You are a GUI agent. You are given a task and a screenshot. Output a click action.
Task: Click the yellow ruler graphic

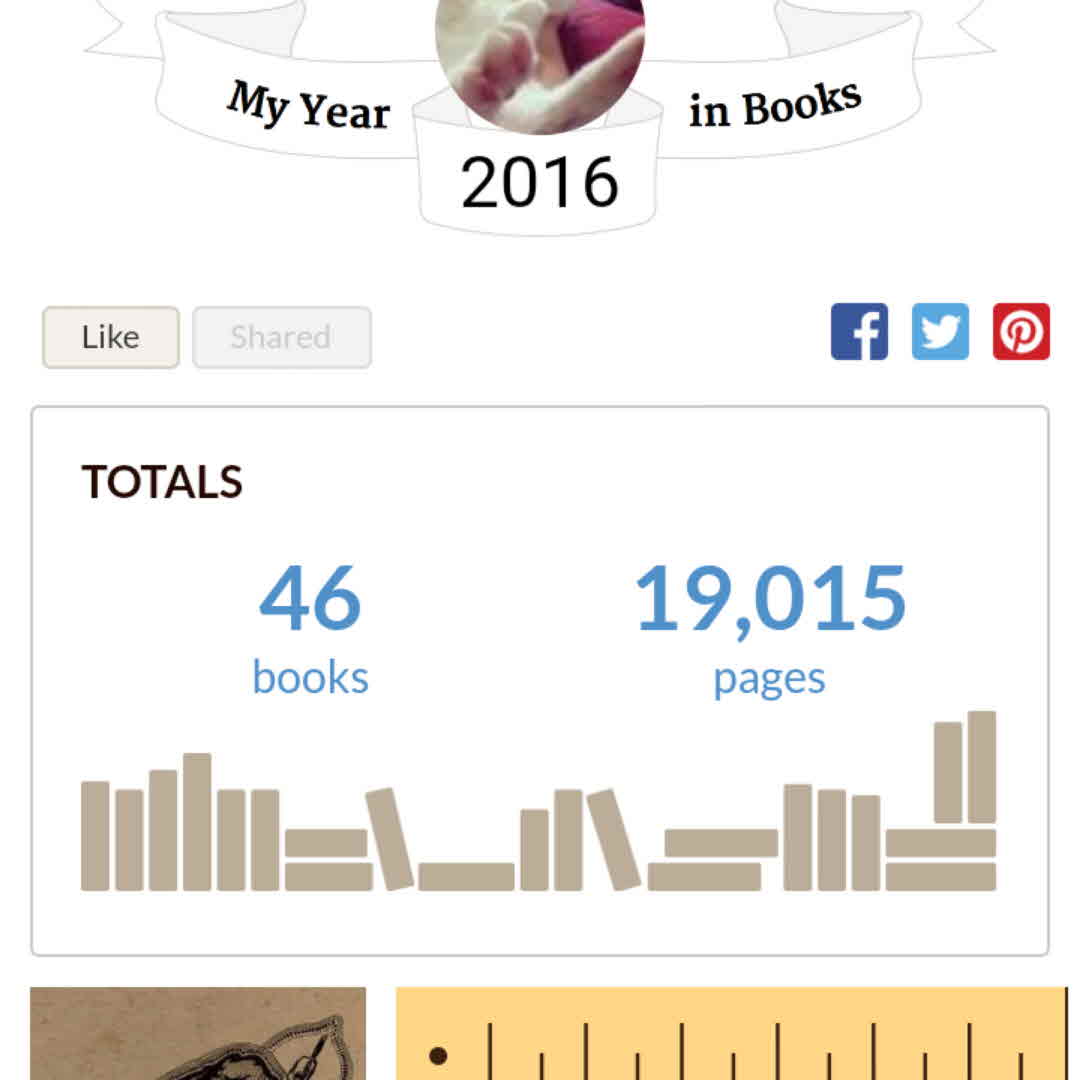pos(732,1034)
